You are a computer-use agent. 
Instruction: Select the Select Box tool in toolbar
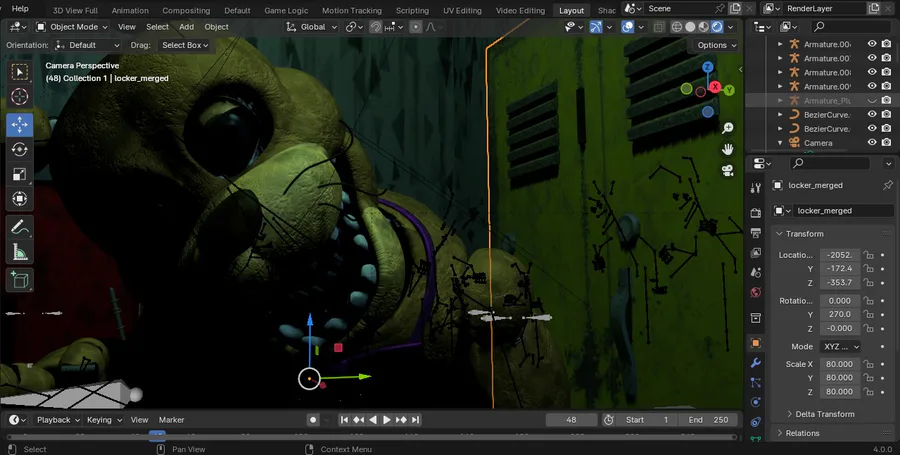coord(20,72)
